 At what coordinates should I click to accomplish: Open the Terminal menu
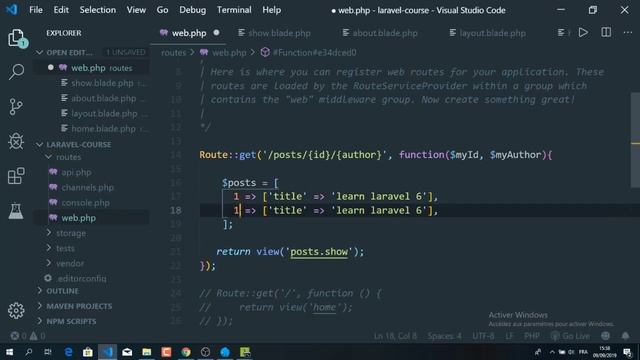(234, 10)
